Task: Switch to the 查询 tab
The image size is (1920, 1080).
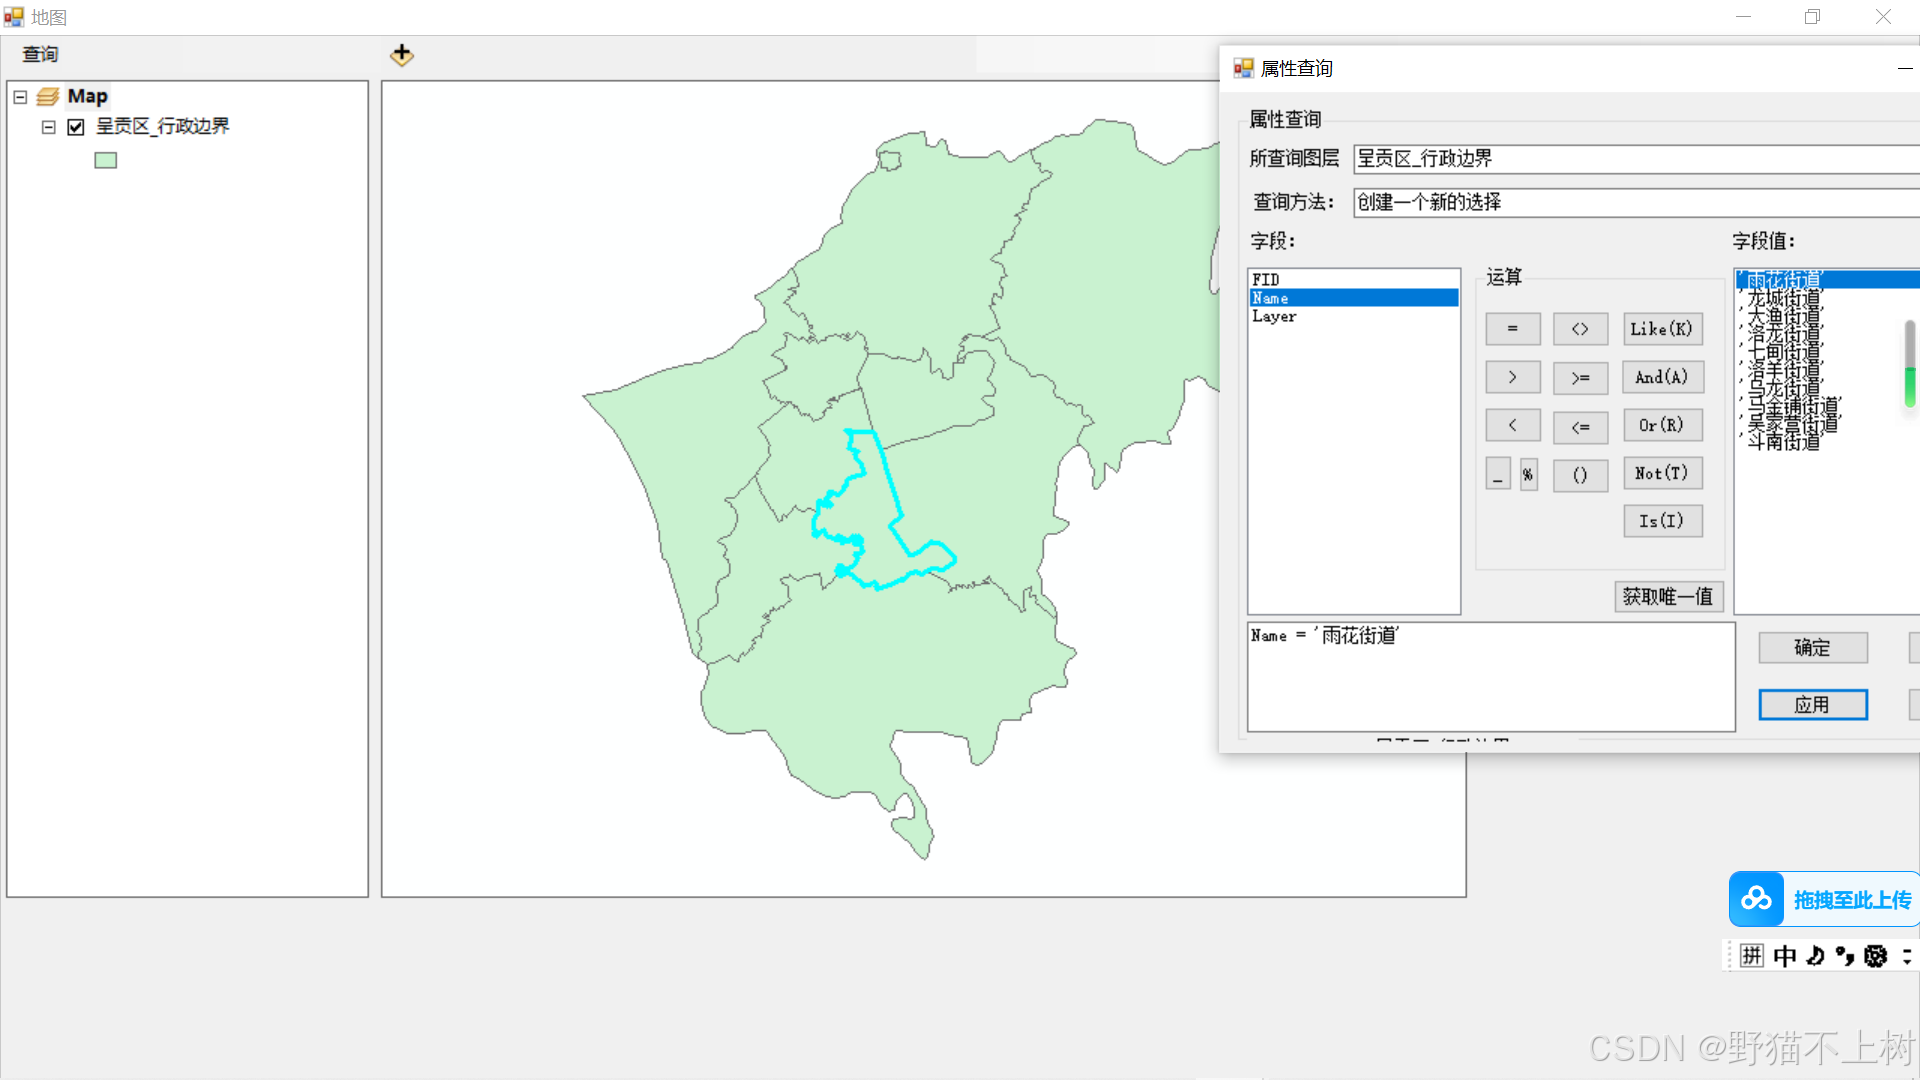Action: [39, 54]
